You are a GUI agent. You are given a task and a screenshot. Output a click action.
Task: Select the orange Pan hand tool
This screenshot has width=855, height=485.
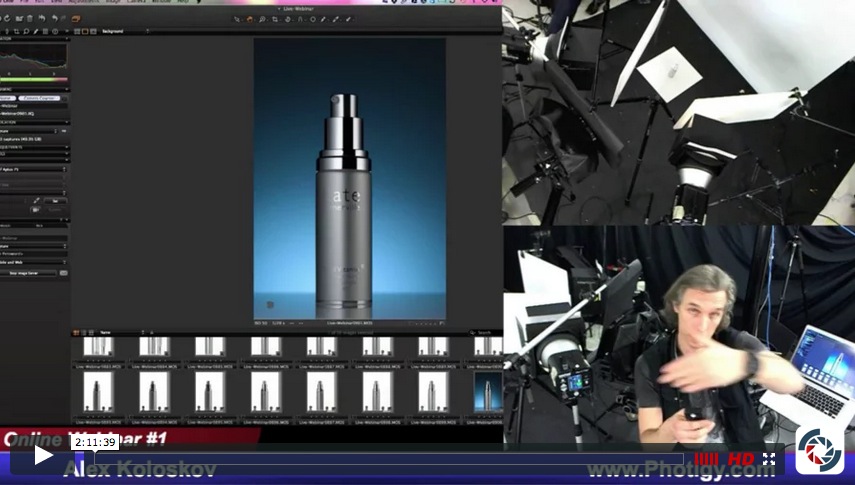tap(250, 19)
